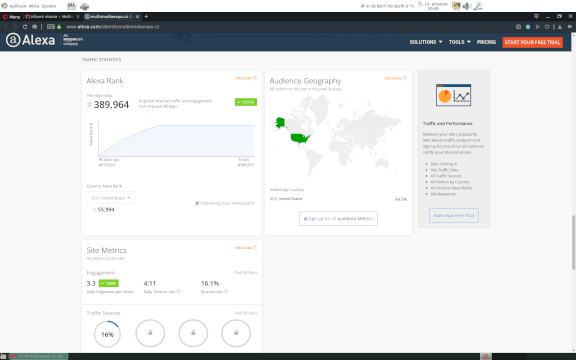Take a snapshot with the camera icon

coord(518,26)
